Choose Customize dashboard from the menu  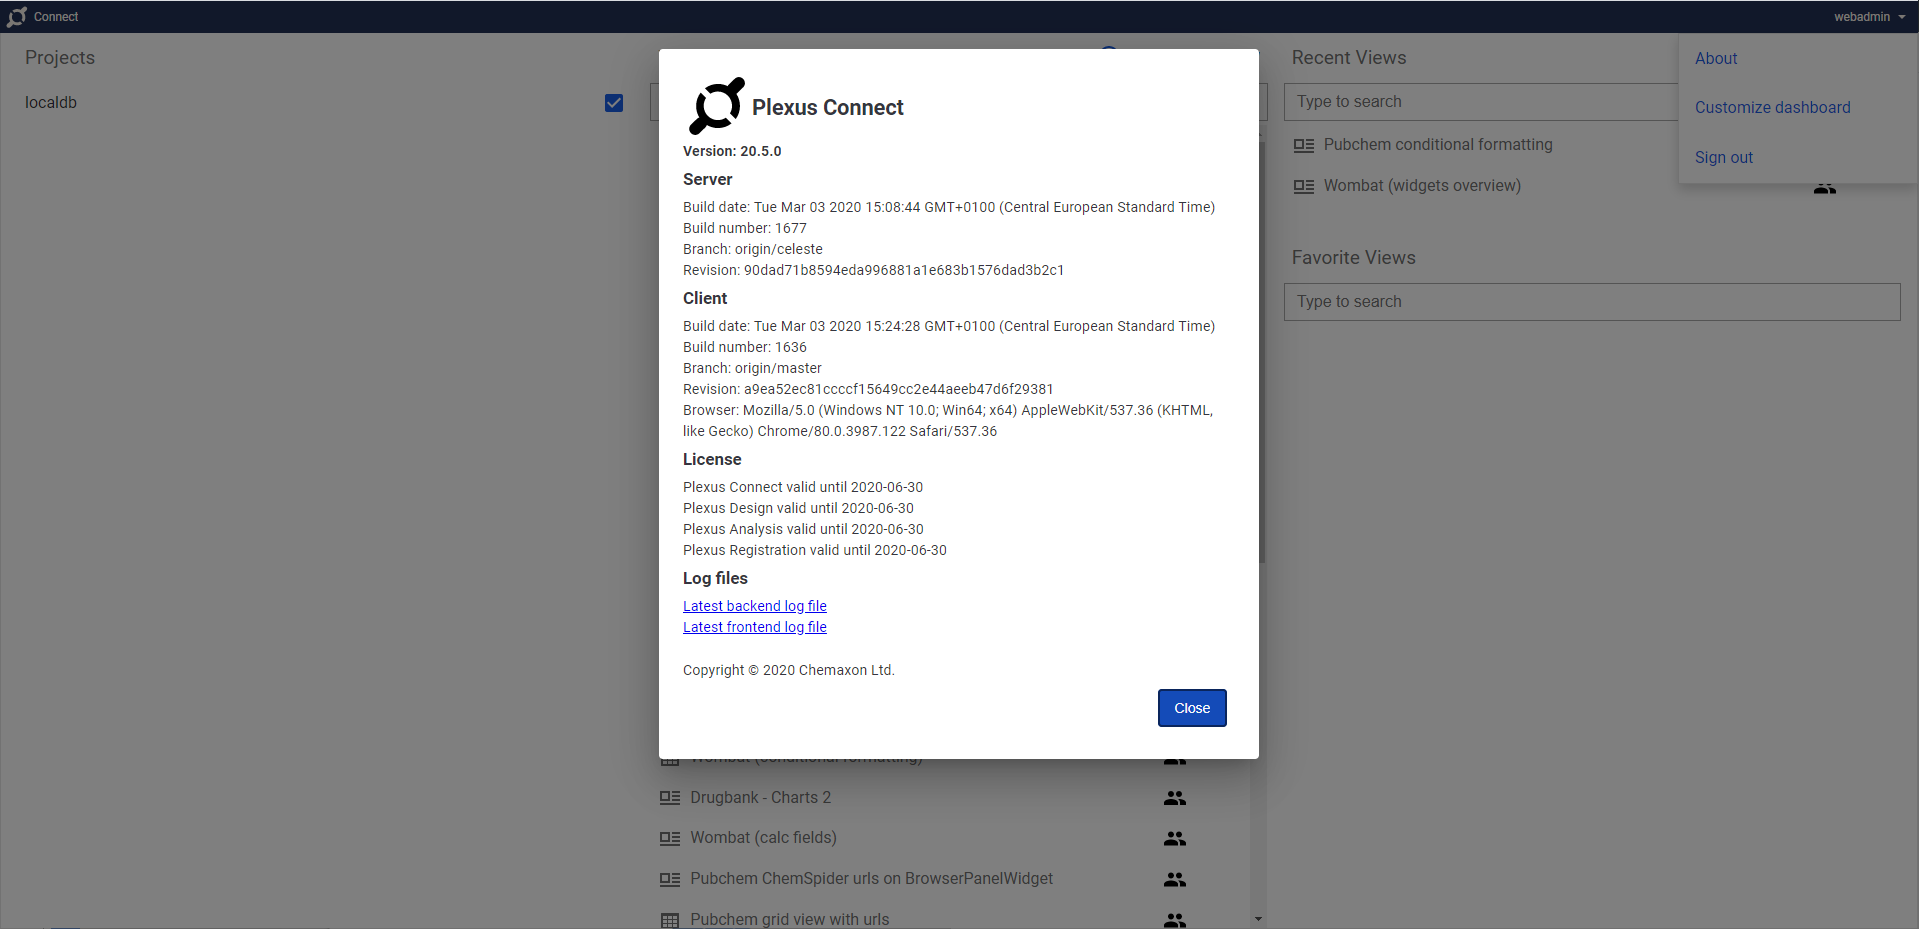(1772, 108)
